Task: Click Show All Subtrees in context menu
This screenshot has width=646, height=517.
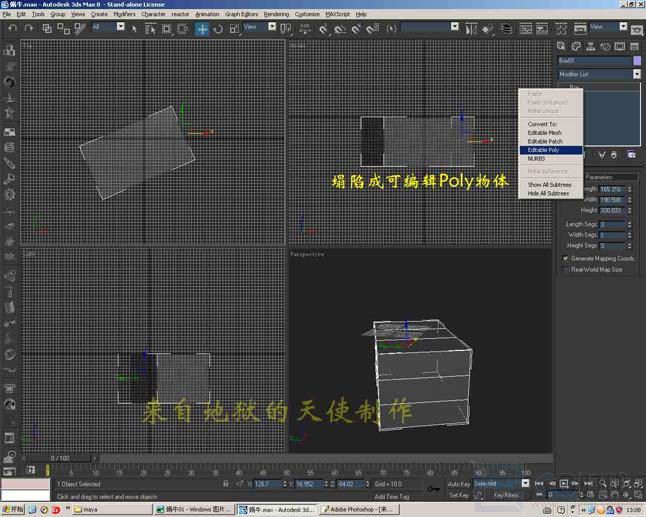Action: pos(551,185)
